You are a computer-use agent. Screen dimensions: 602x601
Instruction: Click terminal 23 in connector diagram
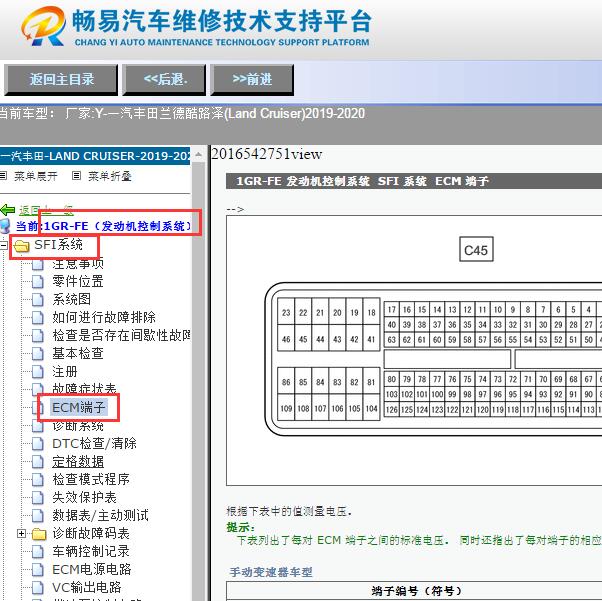[286, 312]
